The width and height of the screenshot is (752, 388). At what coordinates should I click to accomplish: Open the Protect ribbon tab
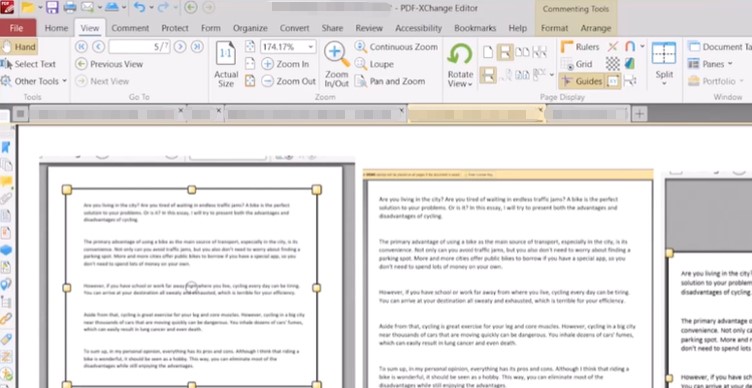coord(175,28)
